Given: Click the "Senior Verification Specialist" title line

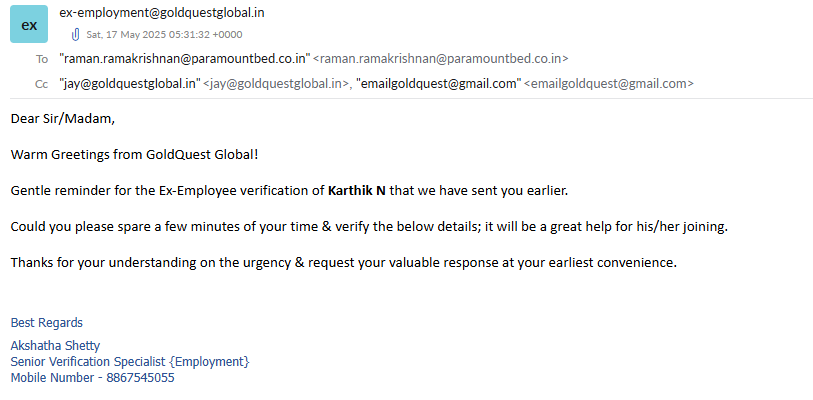Looking at the screenshot, I should (130, 361).
